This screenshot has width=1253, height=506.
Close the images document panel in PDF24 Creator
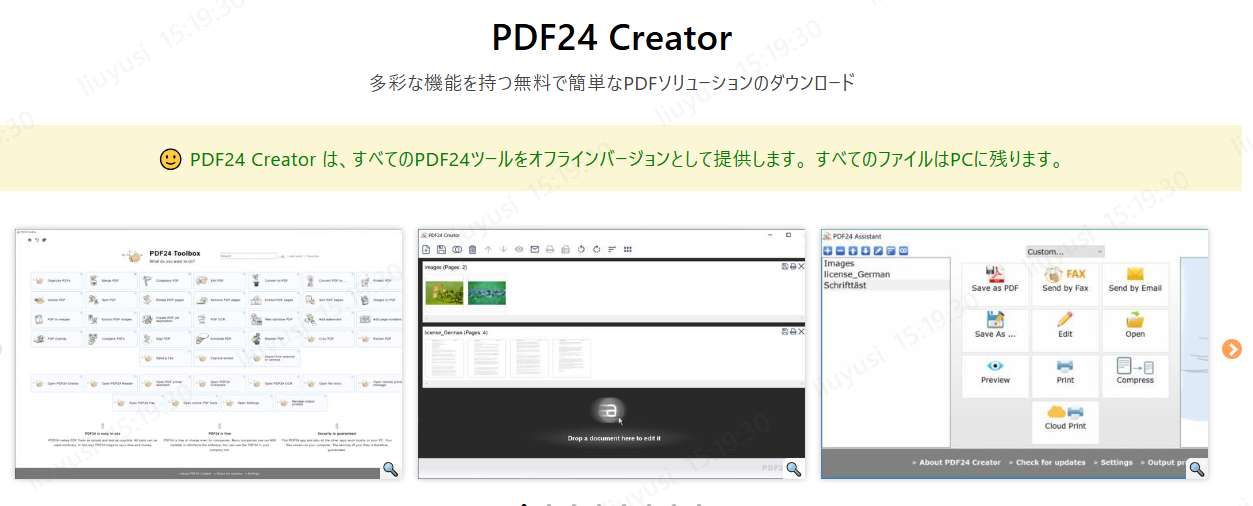(x=801, y=266)
